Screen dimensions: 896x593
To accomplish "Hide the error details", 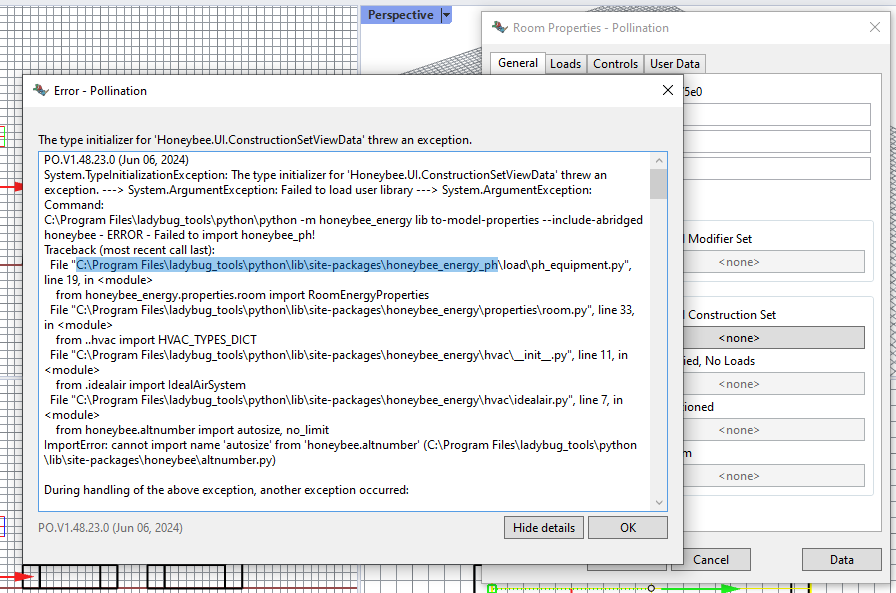I will click(544, 528).
